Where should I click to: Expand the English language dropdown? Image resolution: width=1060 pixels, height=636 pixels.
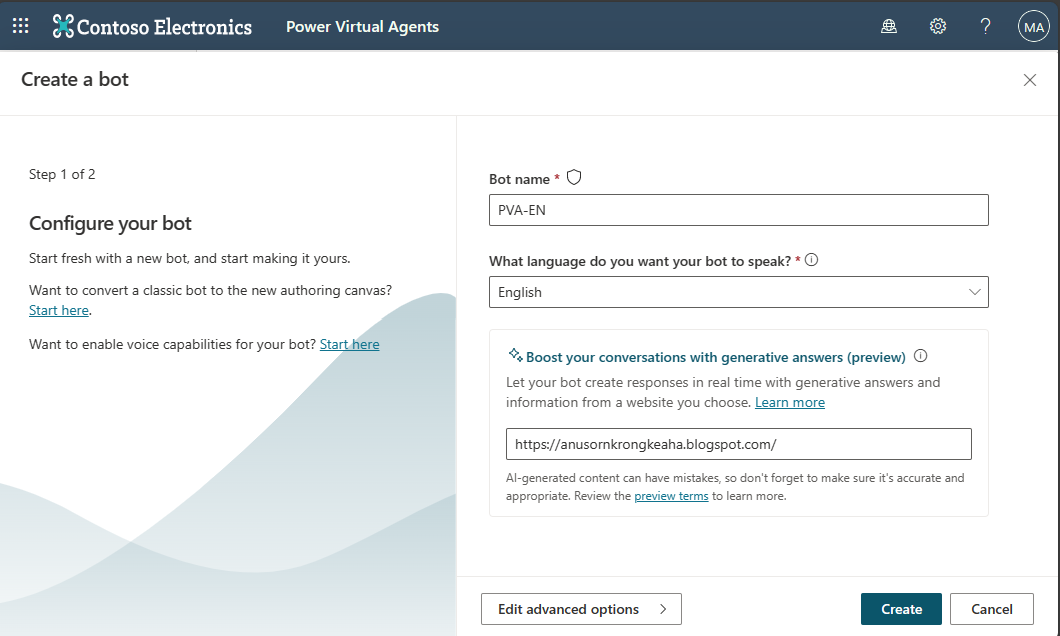coord(738,292)
